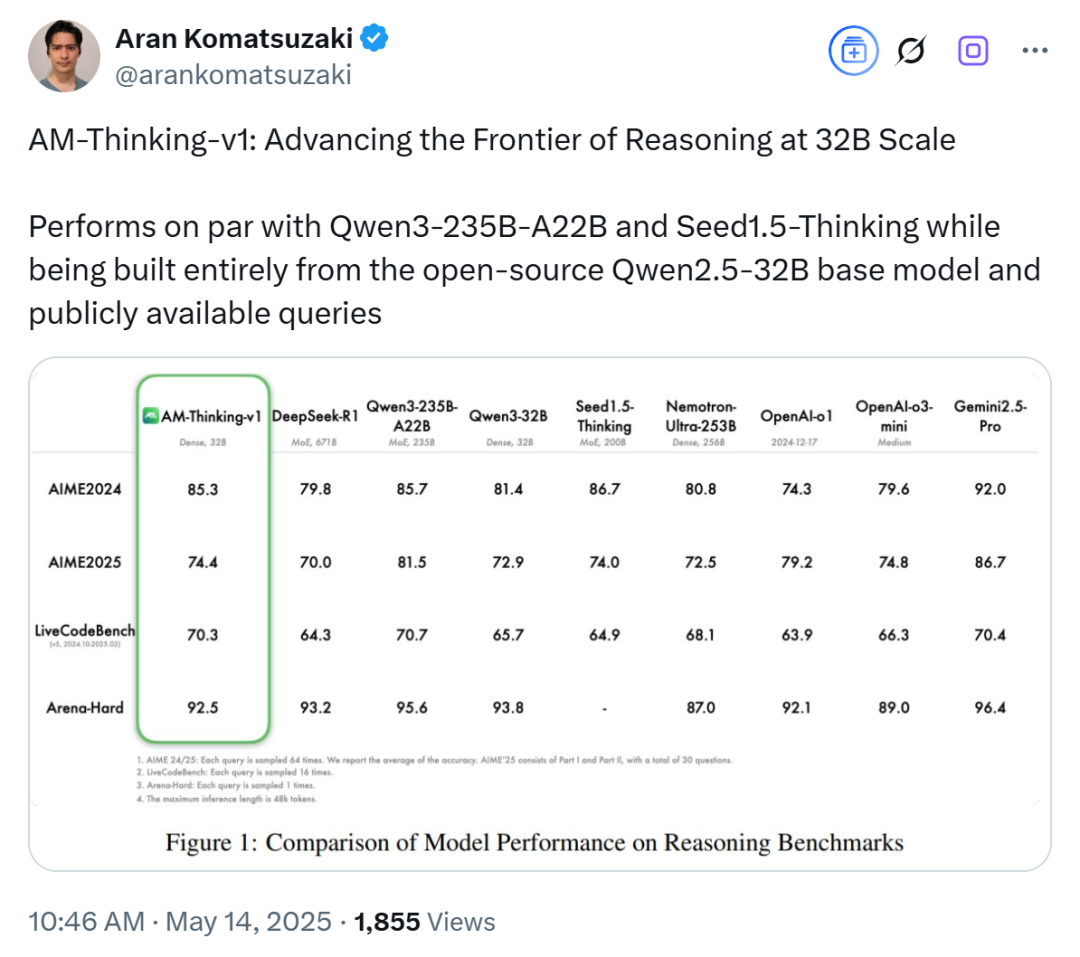Click the 1,855 Views counter
The width and height of the screenshot is (1080, 957).
click(x=424, y=921)
